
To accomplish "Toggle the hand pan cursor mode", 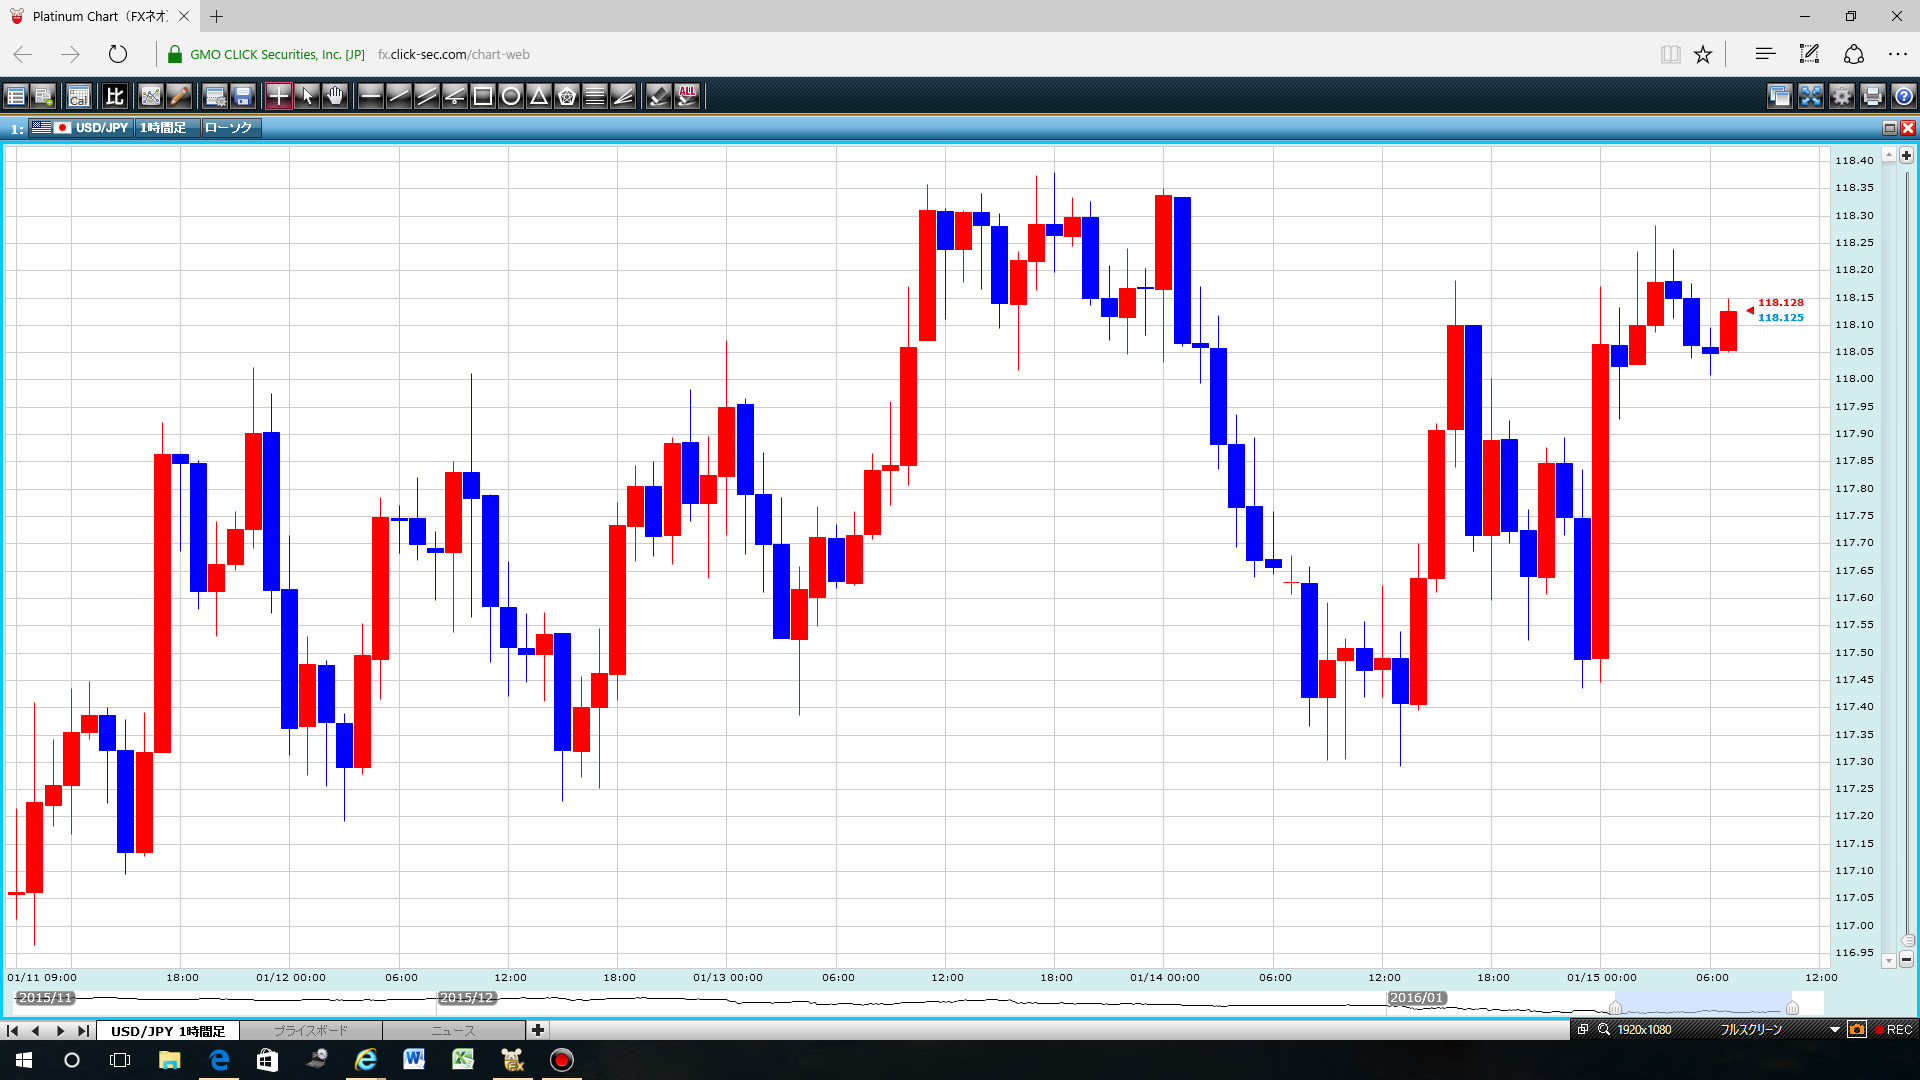I will pos(335,96).
